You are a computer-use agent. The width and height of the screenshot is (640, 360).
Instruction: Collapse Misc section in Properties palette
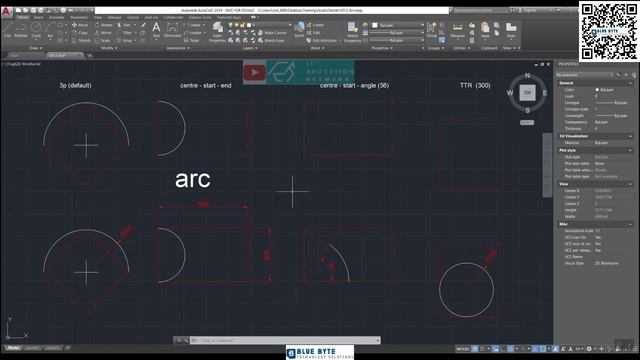(x=631, y=224)
